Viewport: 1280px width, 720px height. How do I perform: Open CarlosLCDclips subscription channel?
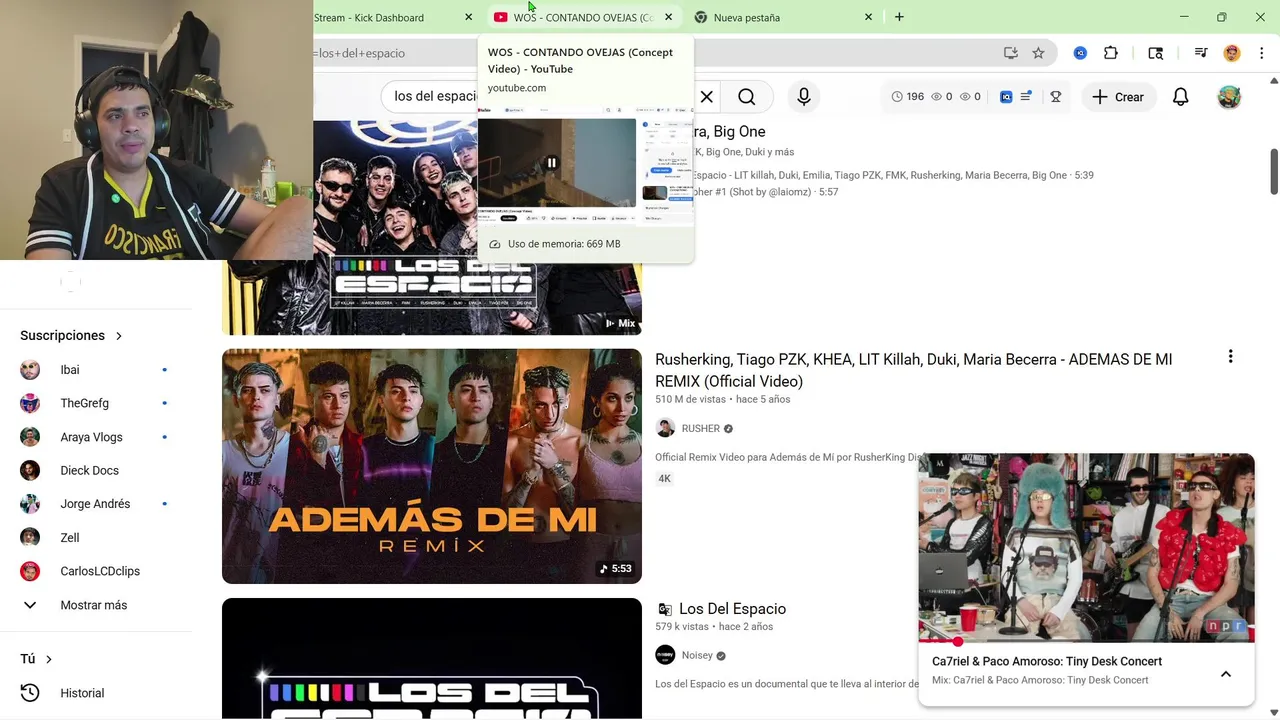click(x=96, y=571)
